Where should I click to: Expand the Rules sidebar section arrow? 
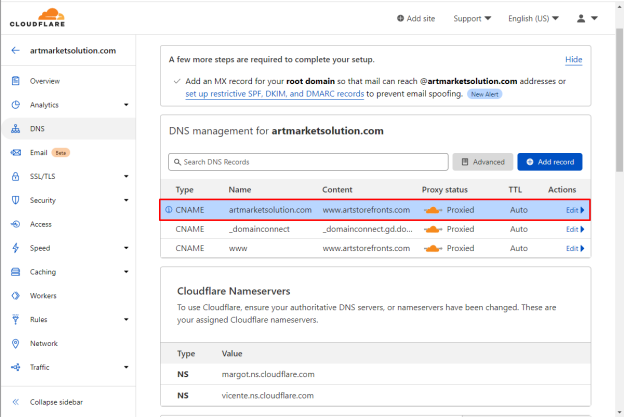pyautogui.click(x=126, y=319)
